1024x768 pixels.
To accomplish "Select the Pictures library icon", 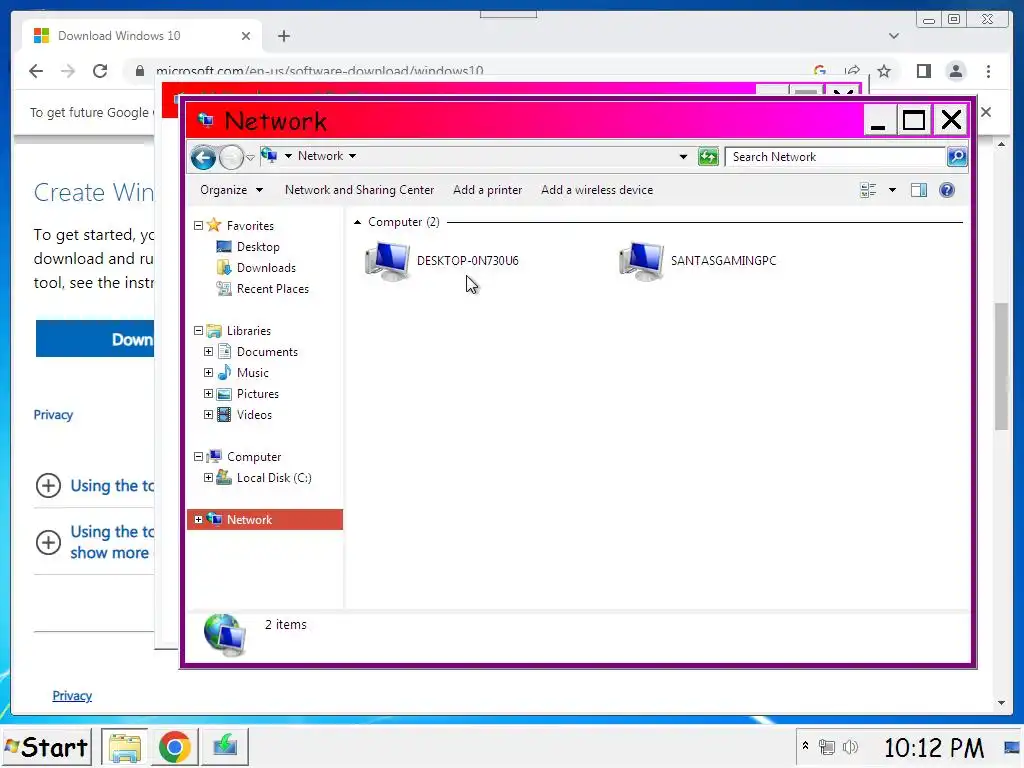I will point(224,394).
